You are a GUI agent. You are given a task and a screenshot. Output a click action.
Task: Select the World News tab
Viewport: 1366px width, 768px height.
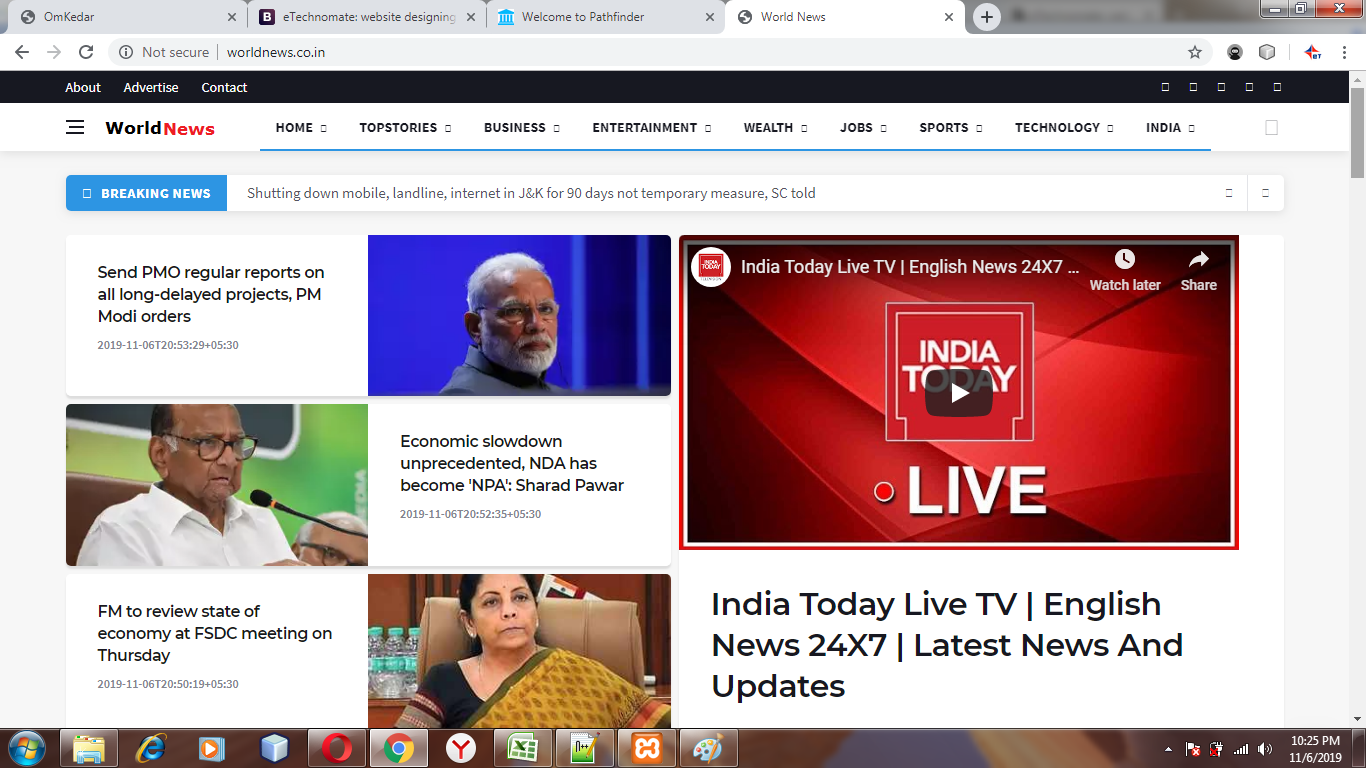845,17
